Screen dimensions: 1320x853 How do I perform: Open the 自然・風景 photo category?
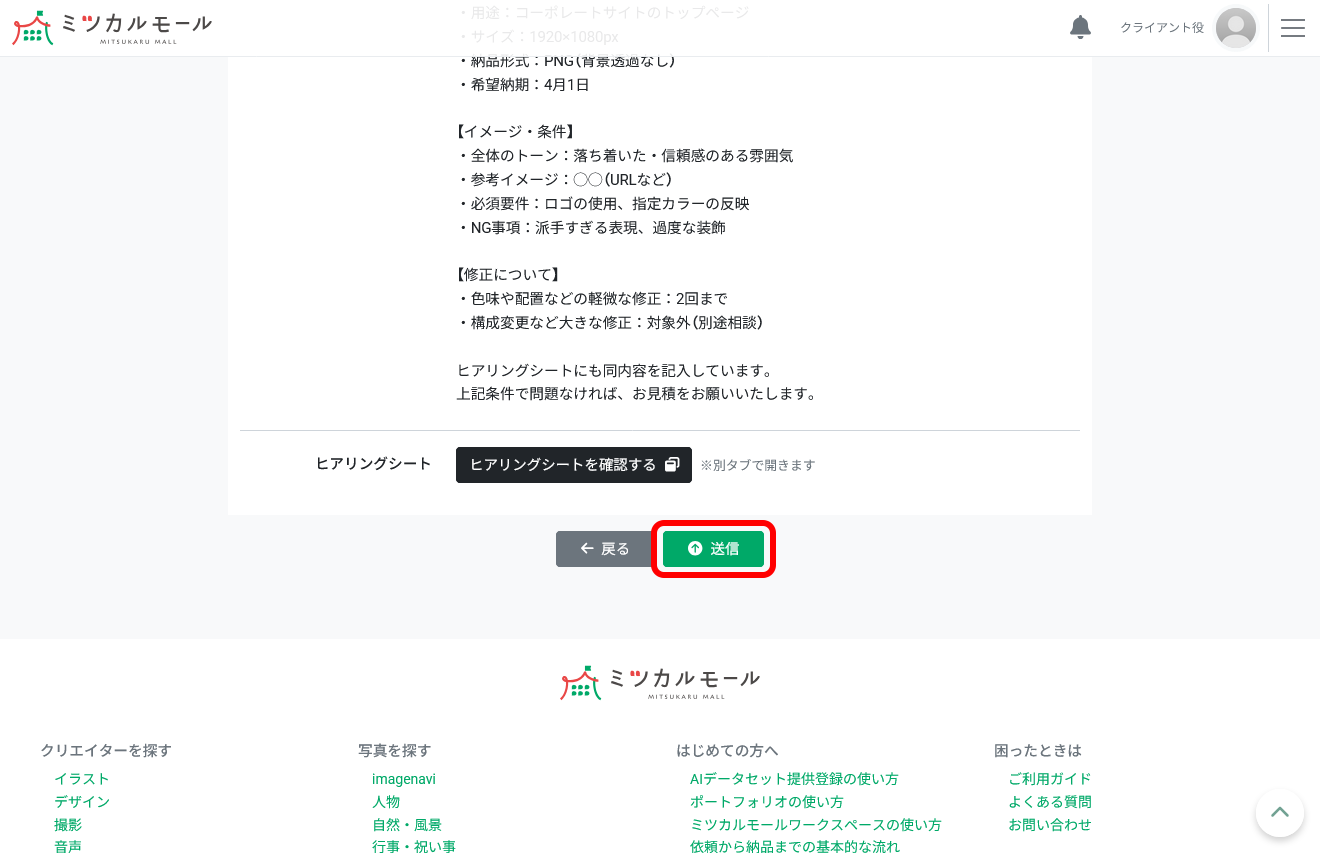(x=407, y=824)
